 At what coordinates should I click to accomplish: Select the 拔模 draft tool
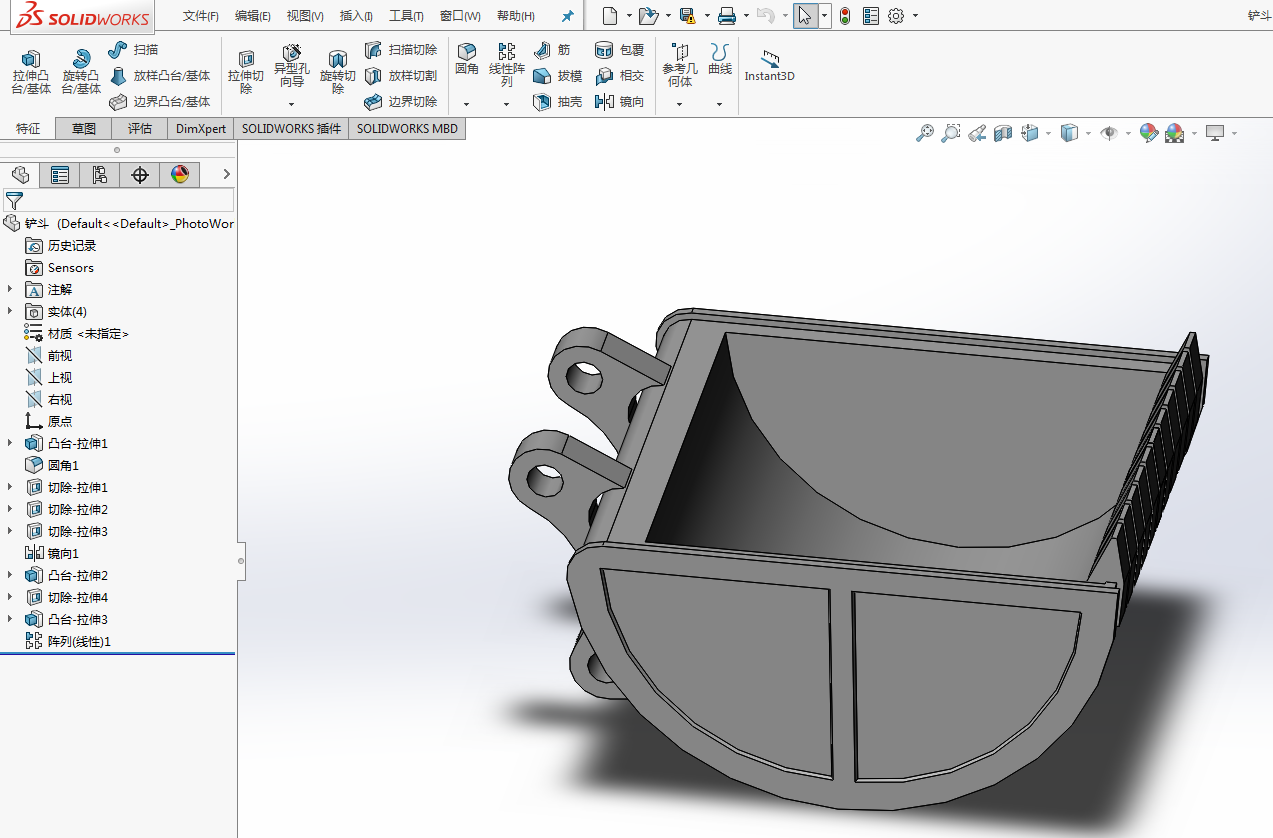point(557,75)
